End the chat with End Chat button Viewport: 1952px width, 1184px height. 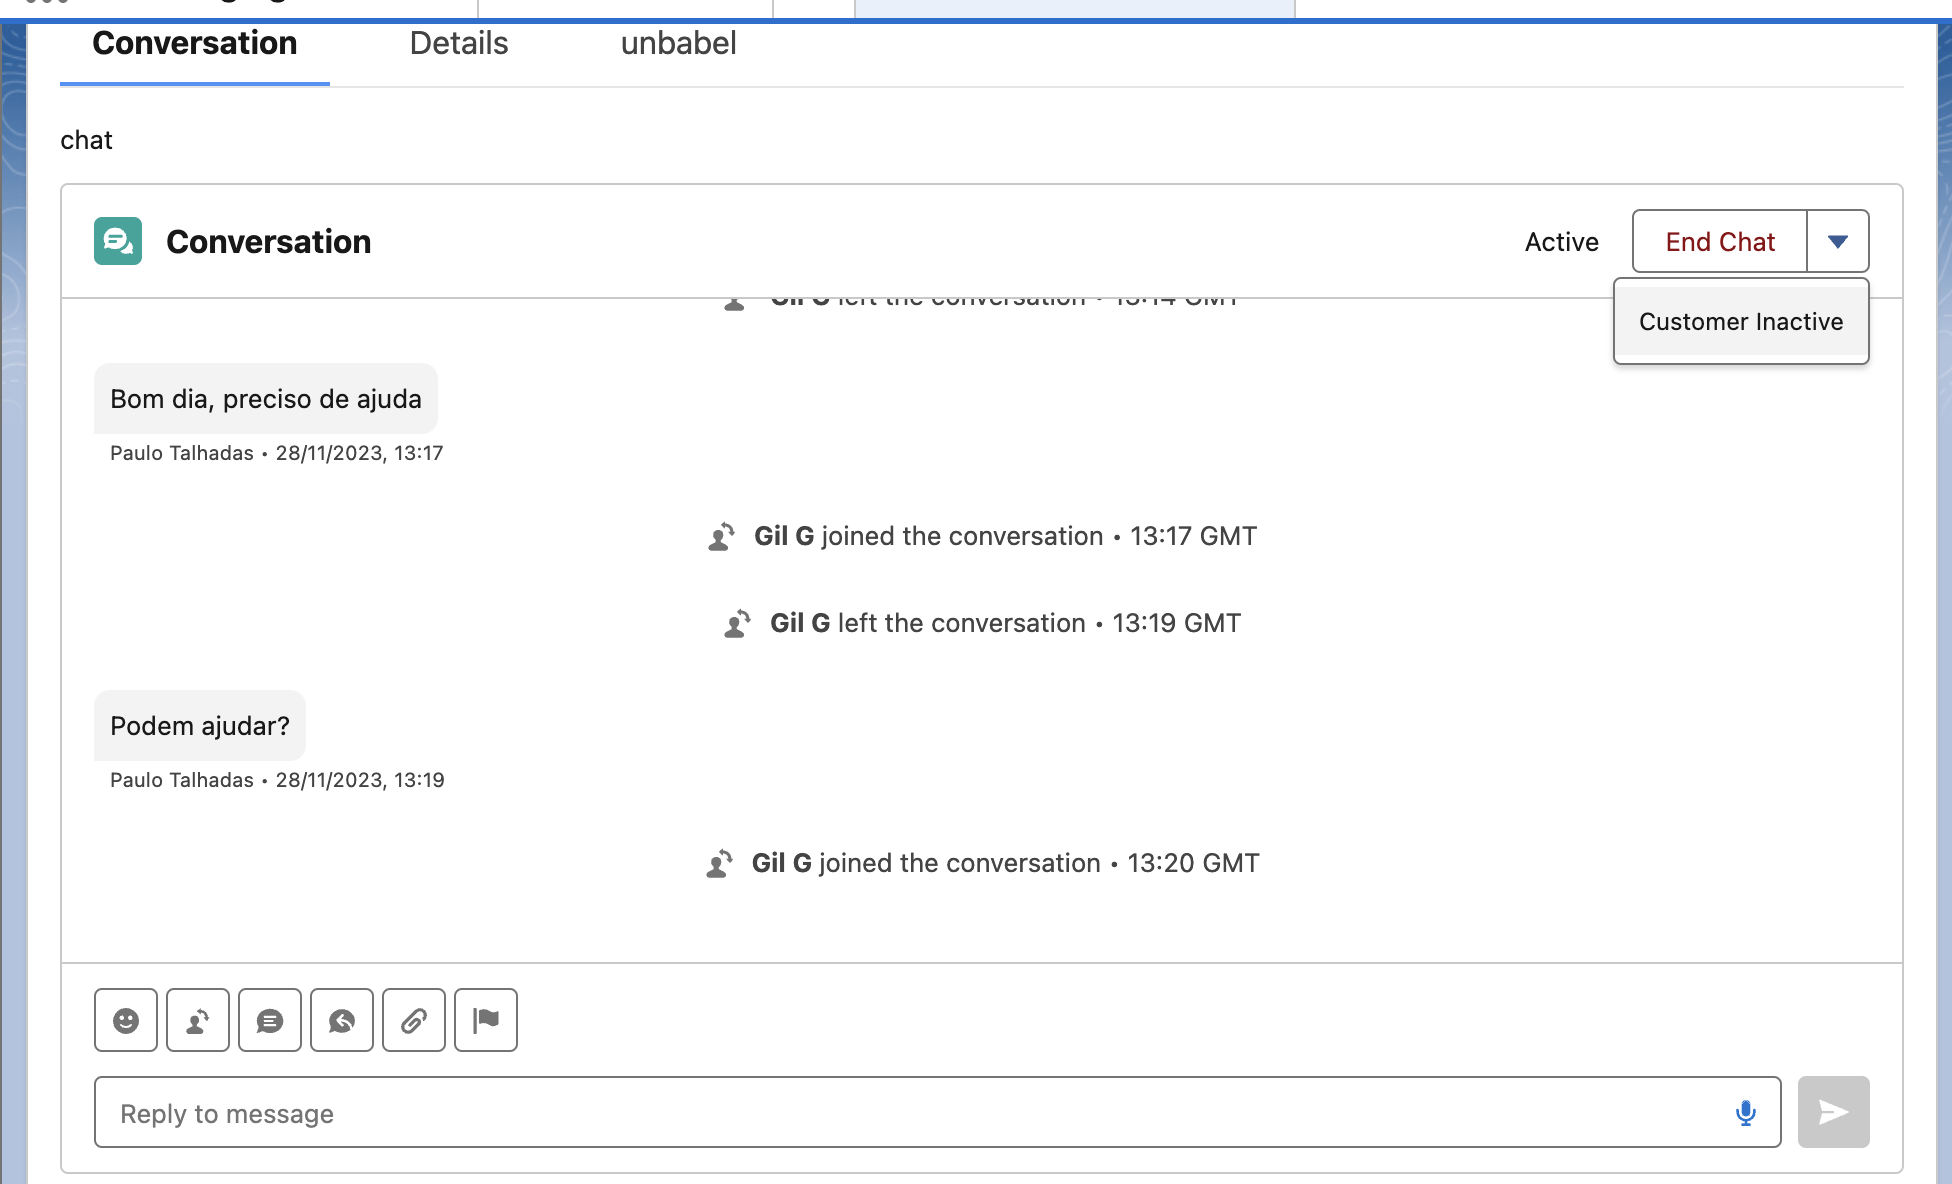click(1720, 241)
